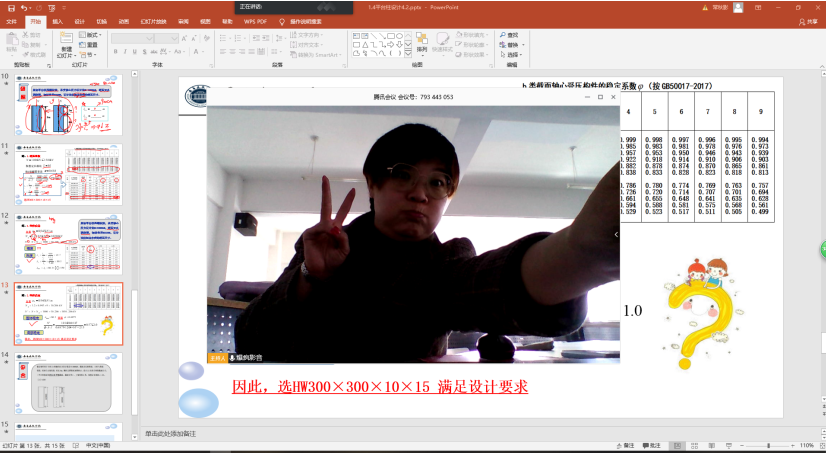This screenshot has height=453, width=826.
Task: Open the Customize Quick Access Toolbar dropdown
Action: 64,8
